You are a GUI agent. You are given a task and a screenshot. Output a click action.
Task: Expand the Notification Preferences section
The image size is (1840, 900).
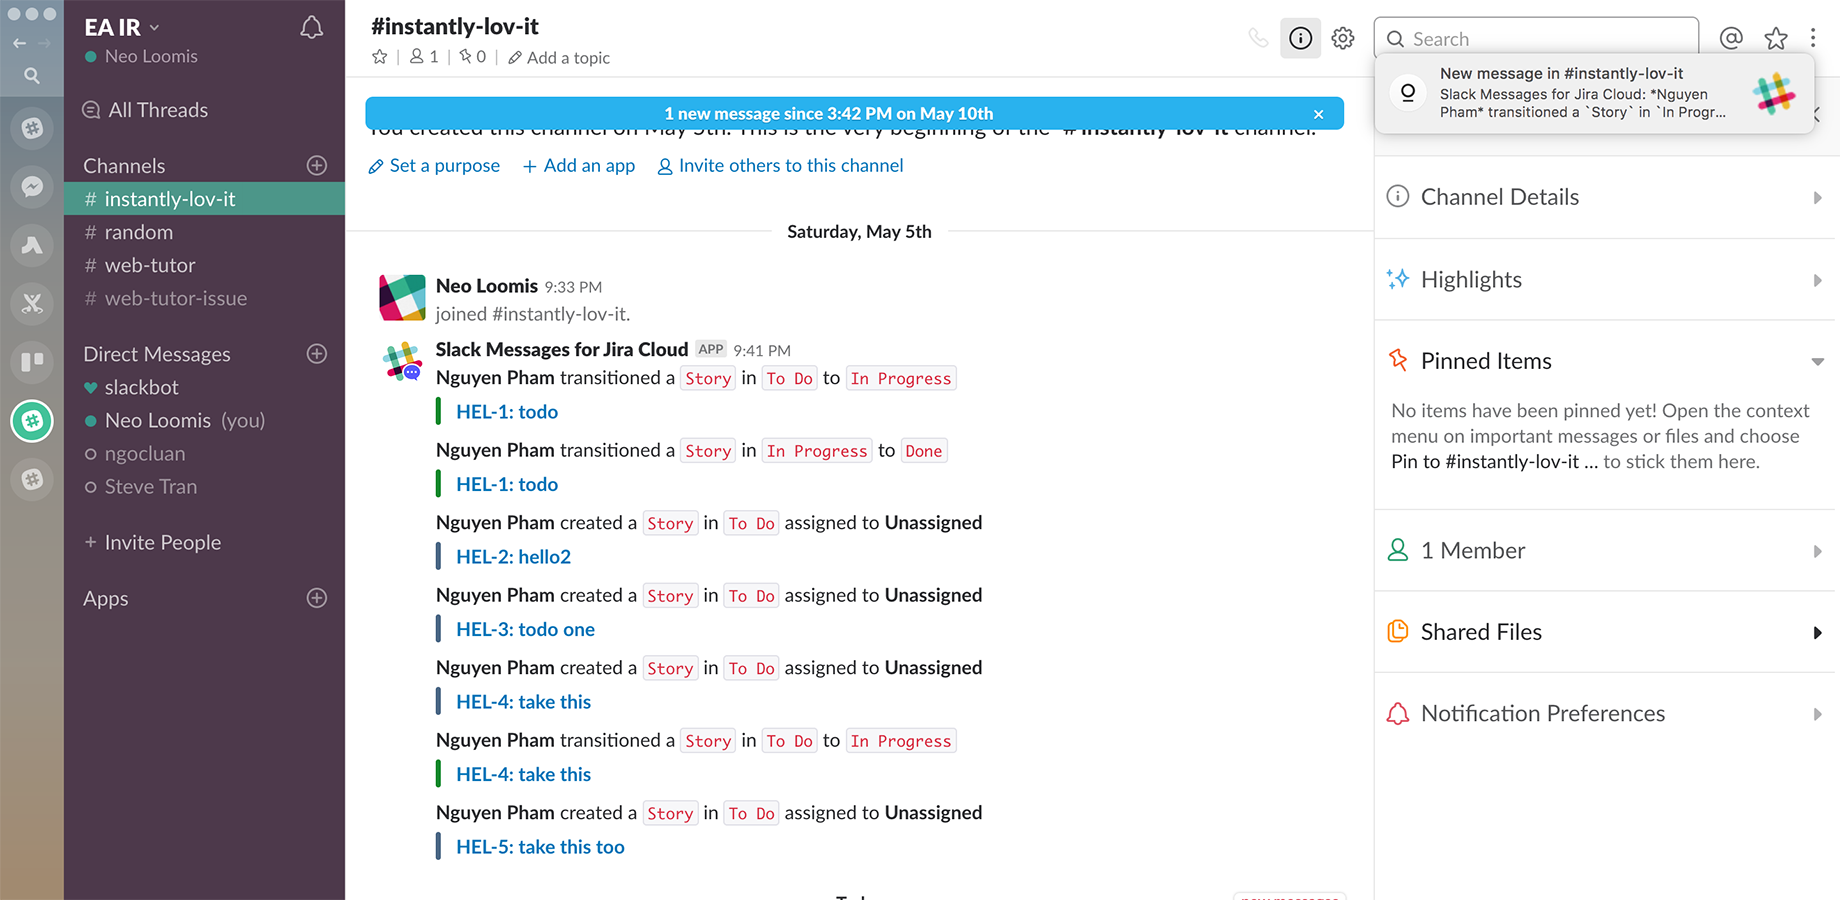point(1605,713)
